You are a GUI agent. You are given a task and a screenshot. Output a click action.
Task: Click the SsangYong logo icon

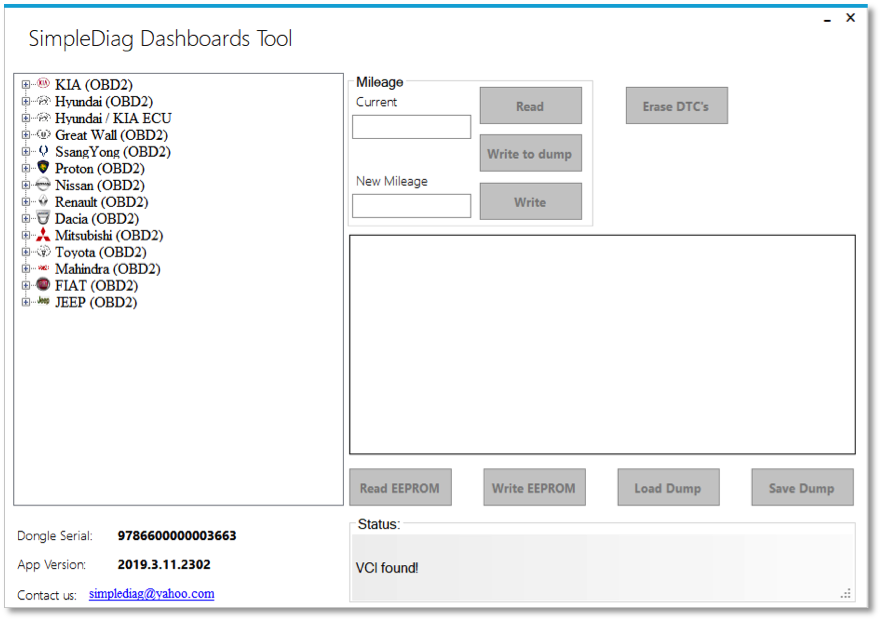[x=43, y=151]
